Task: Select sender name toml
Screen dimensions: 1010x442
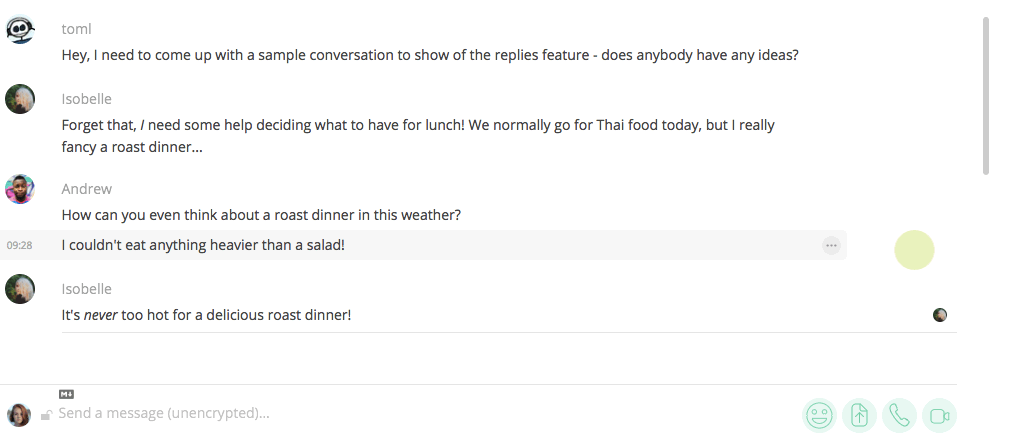Action: tap(77, 29)
